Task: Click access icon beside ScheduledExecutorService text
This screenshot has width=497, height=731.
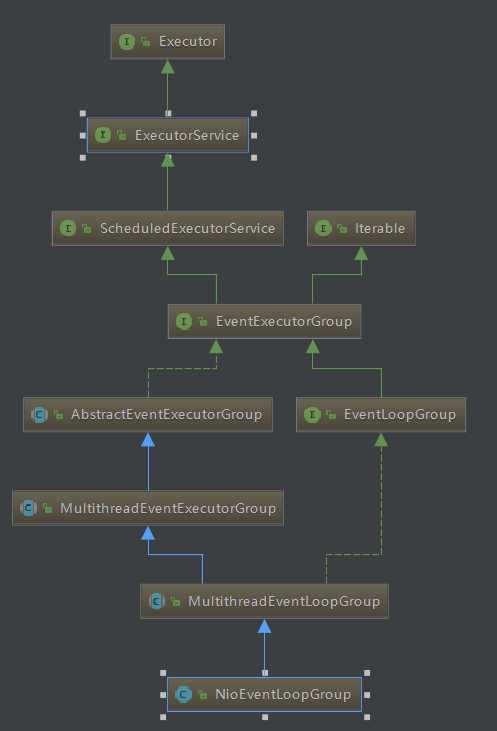Action: click(87, 228)
